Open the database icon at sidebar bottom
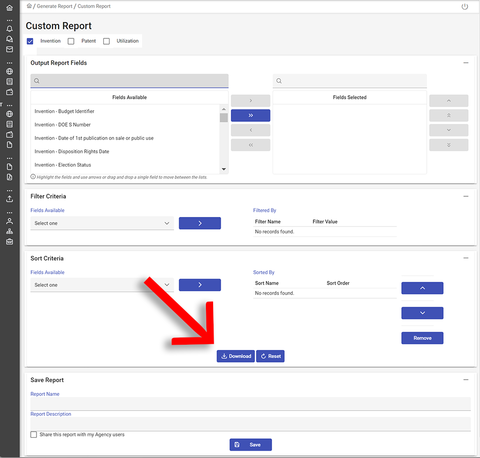 pyautogui.click(x=9, y=242)
